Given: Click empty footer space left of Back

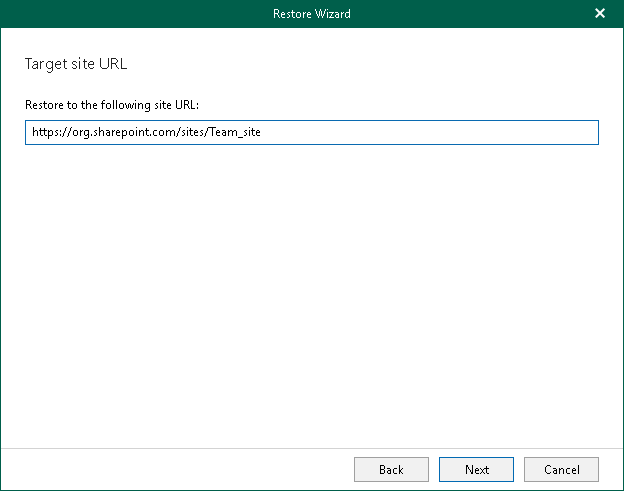Looking at the screenshot, I should [x=180, y=469].
